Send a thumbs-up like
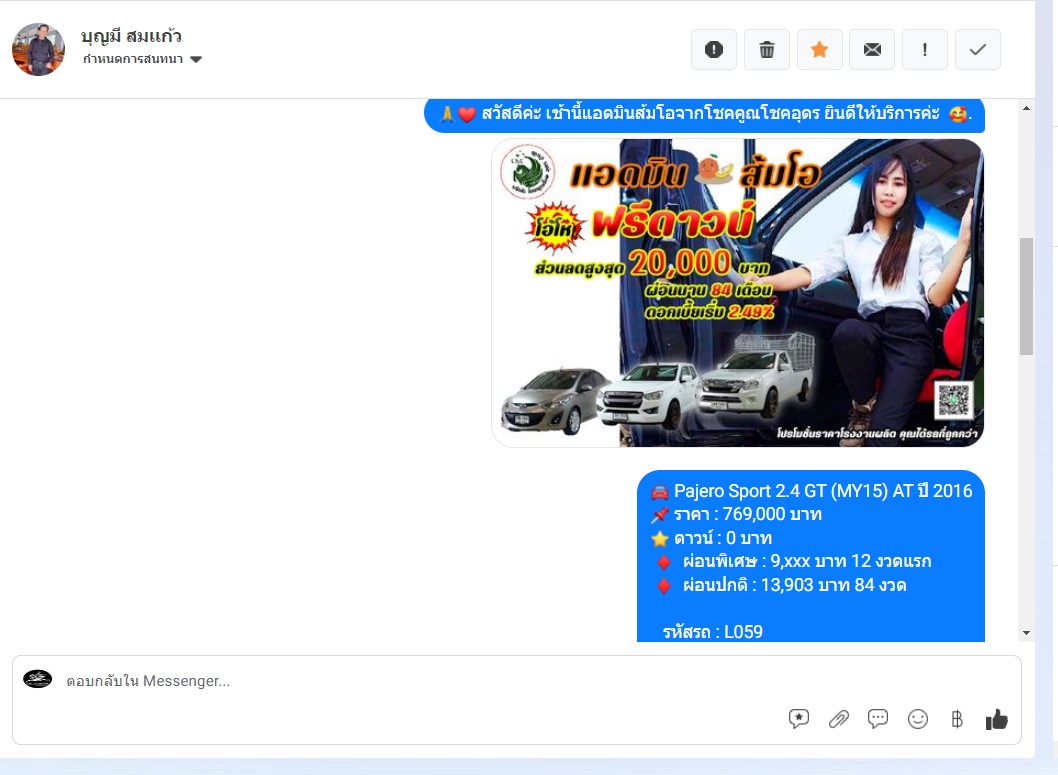This screenshot has width=1058, height=775. pos(996,718)
